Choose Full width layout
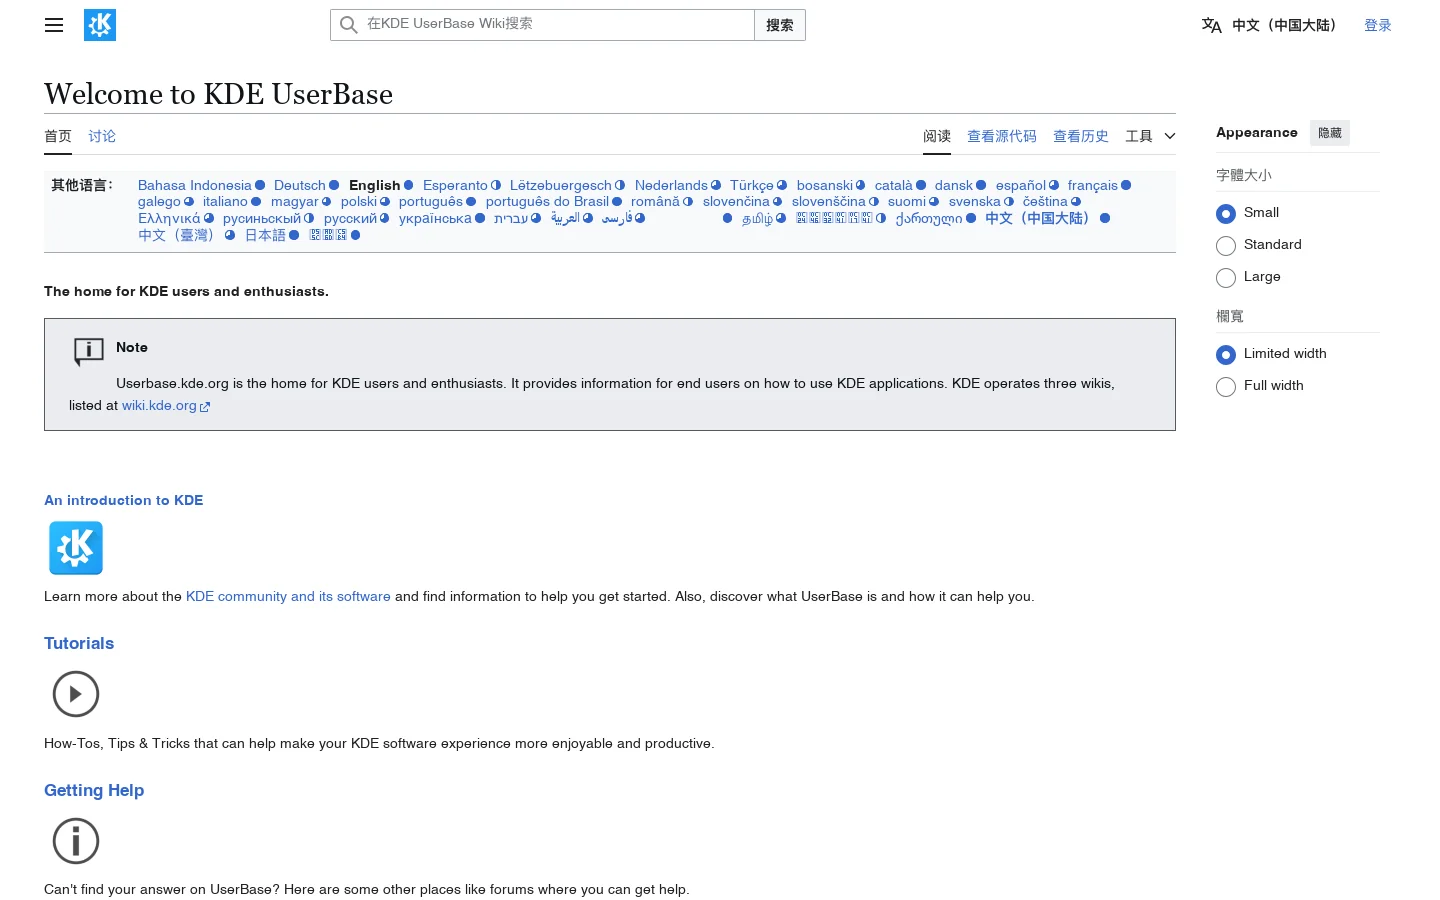Viewport: 1440px width, 900px height. pos(1226,386)
